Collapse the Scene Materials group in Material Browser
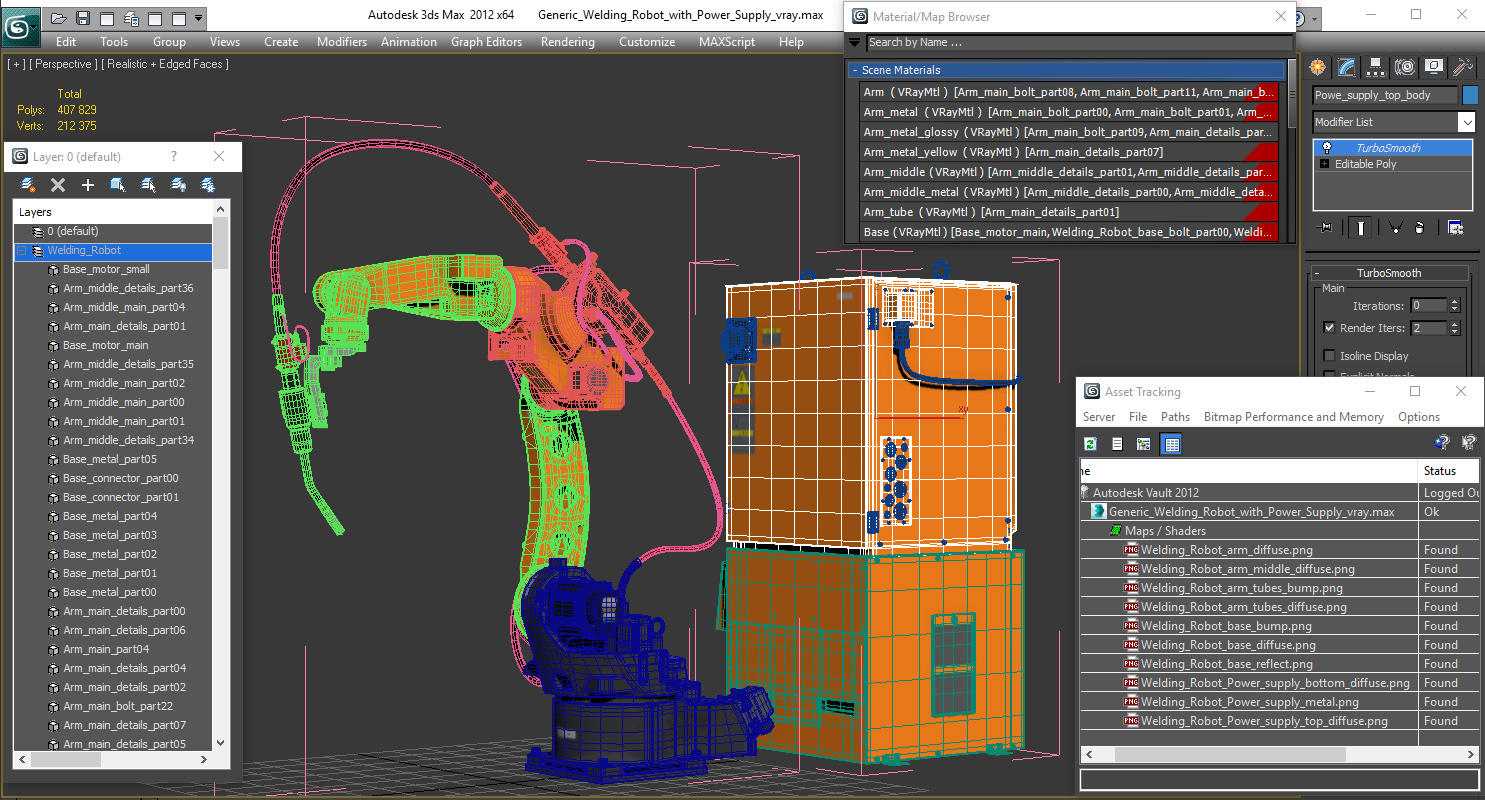This screenshot has height=800, width=1485. pos(855,70)
